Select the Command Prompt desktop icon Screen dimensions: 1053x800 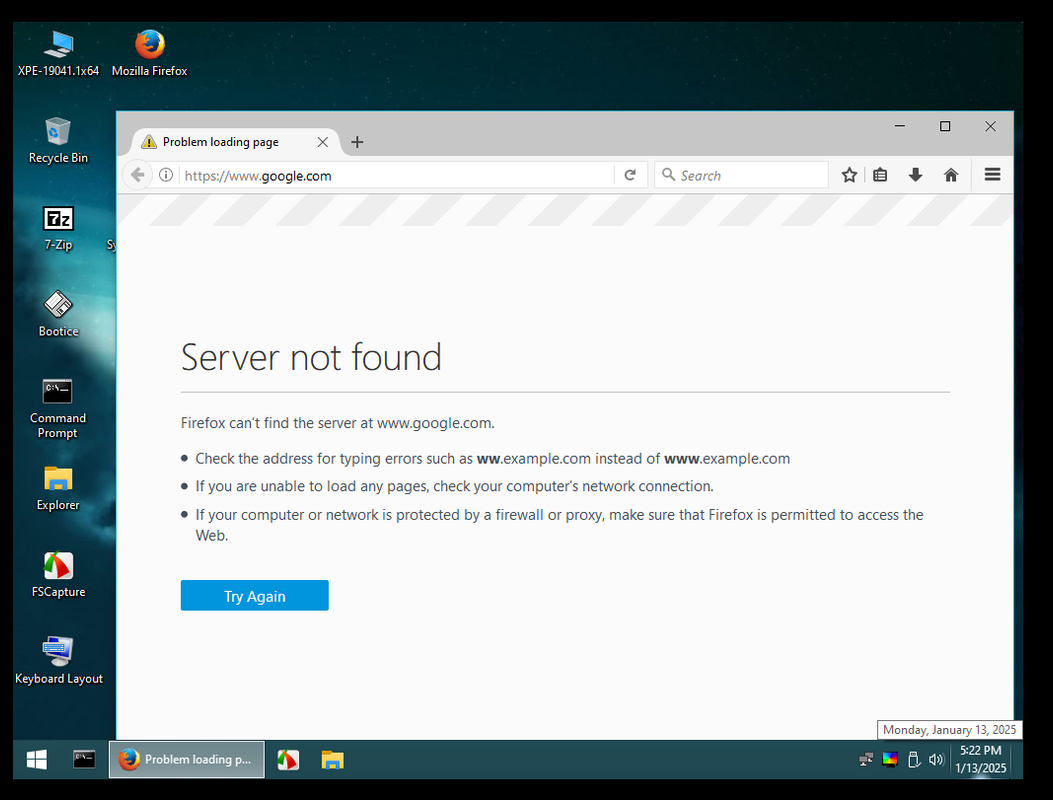coord(58,408)
